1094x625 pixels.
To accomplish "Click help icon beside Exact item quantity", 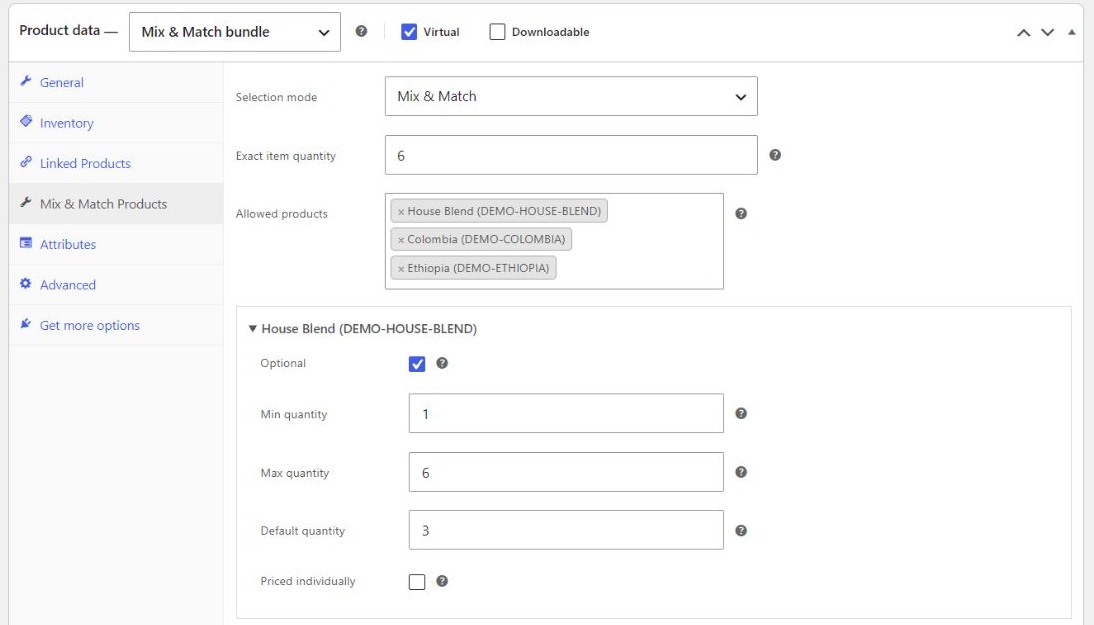I will point(774,155).
